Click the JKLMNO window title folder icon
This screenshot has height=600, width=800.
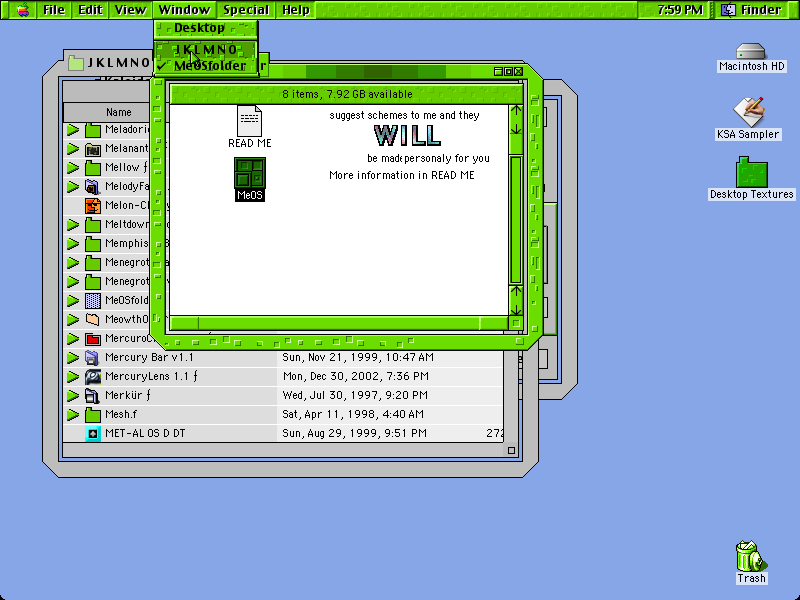coord(76,62)
